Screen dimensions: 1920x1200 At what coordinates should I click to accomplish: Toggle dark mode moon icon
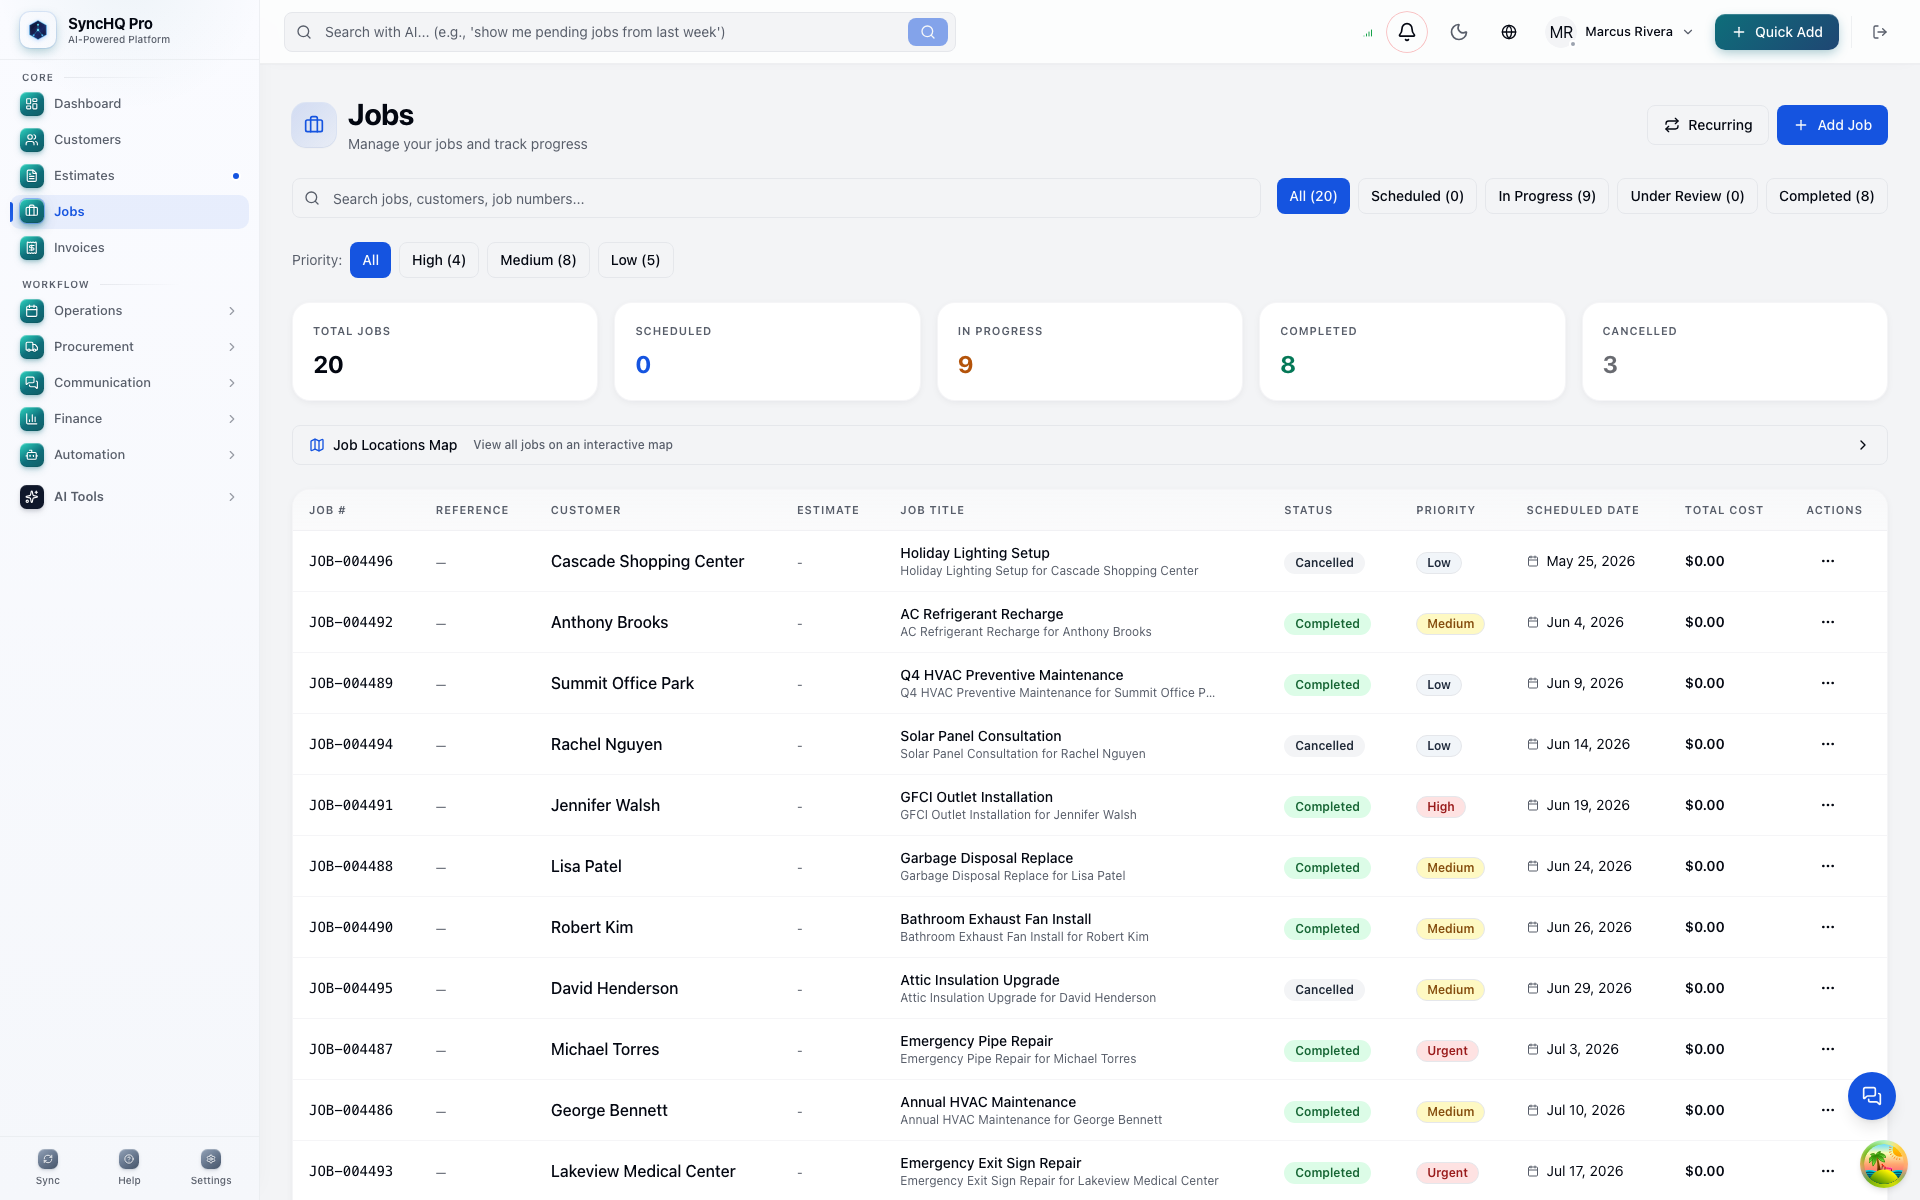tap(1459, 32)
